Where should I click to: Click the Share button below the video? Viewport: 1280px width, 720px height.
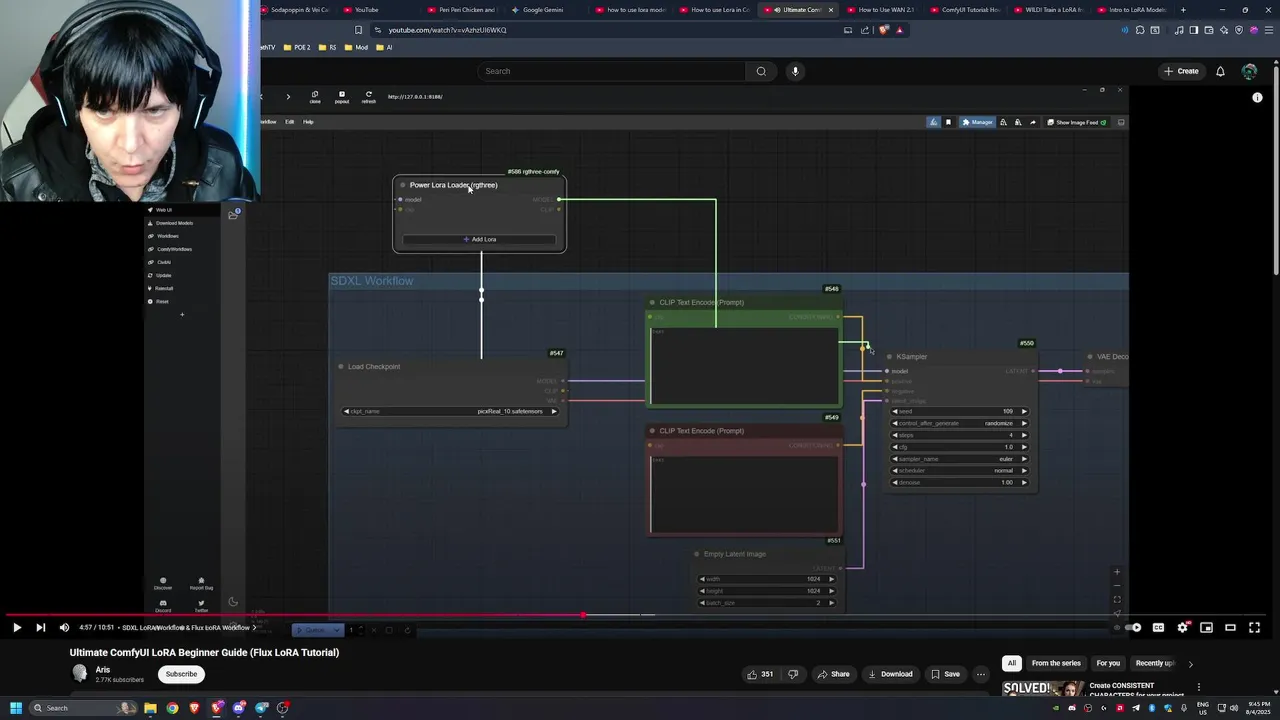click(833, 674)
